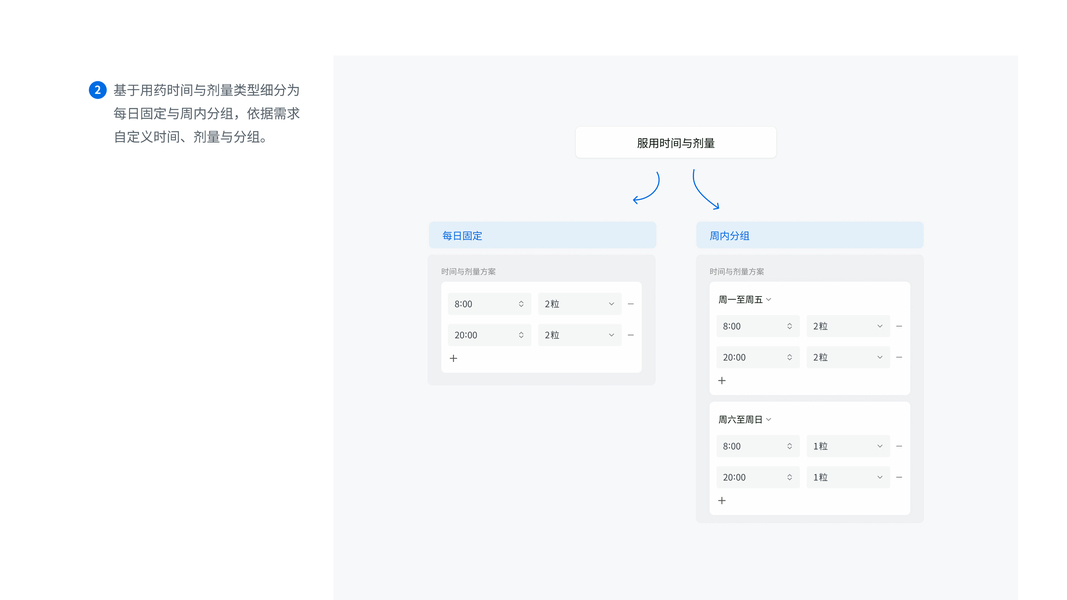
Task: Open 2粒 dropdown for 8:00 under 周一至周五
Action: point(848,327)
